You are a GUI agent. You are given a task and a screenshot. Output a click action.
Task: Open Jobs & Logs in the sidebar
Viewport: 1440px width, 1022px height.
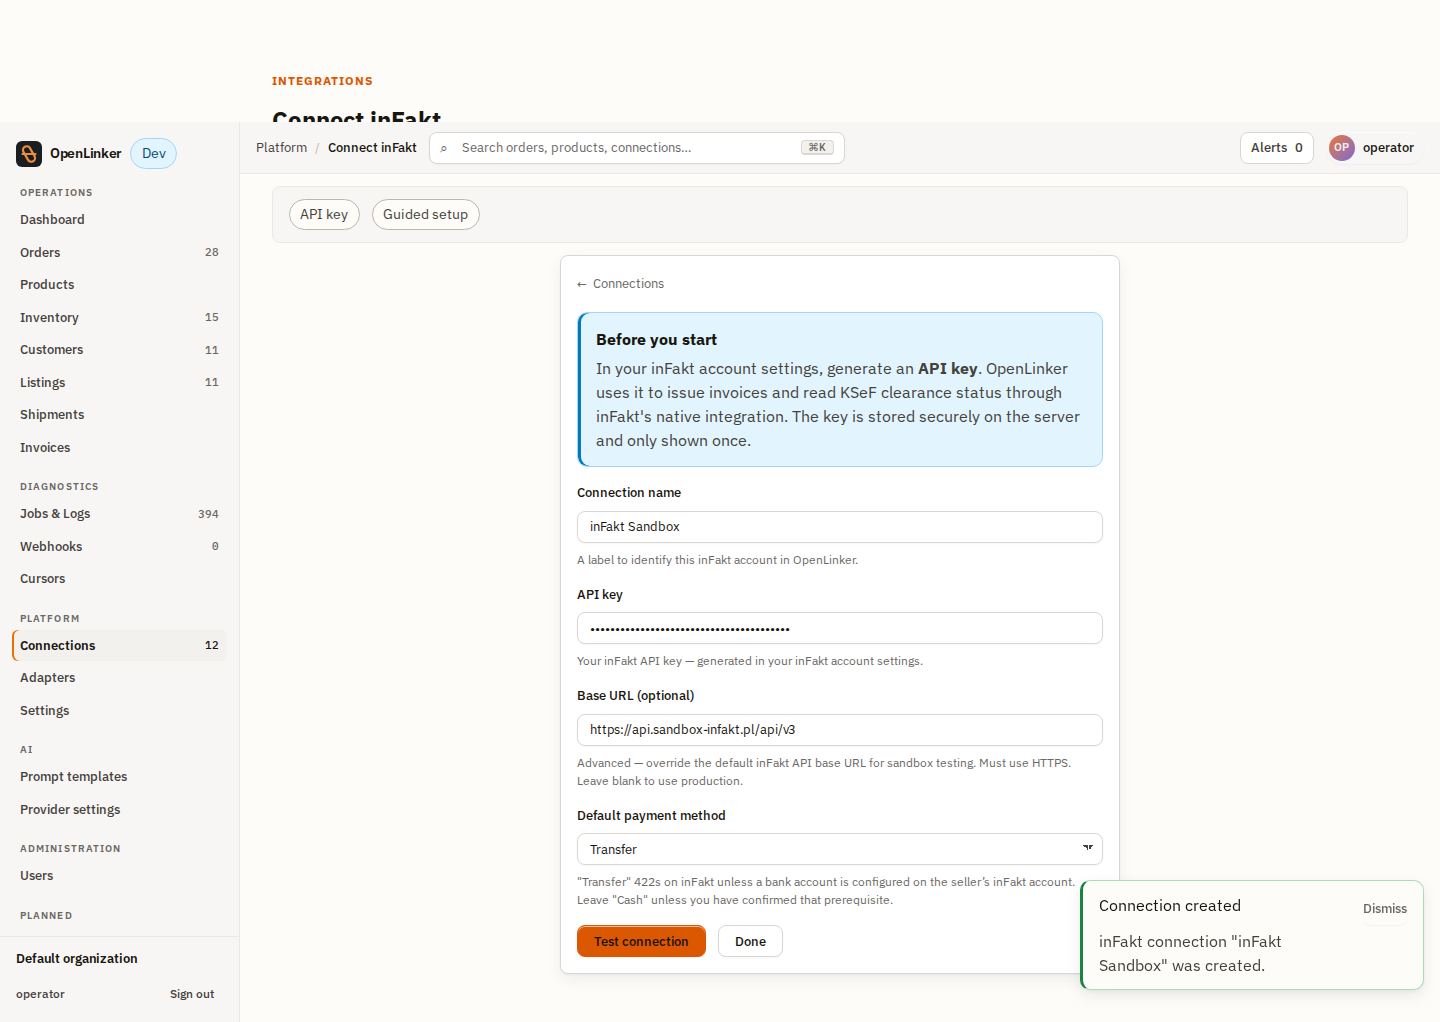click(119, 513)
